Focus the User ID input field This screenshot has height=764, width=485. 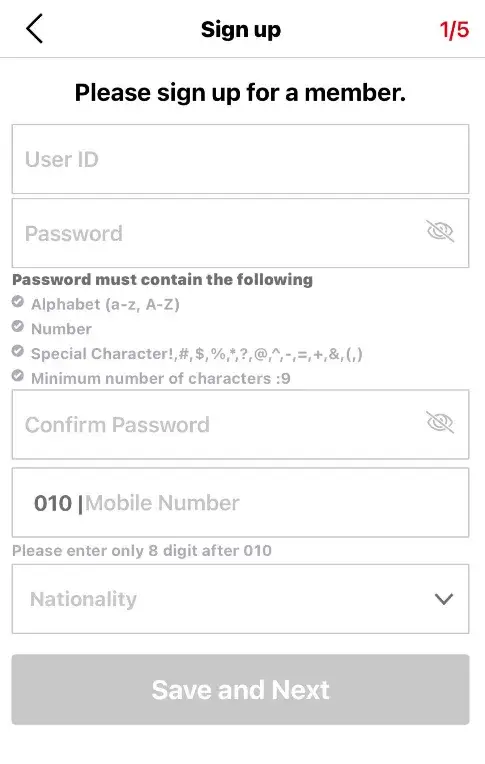point(240,159)
